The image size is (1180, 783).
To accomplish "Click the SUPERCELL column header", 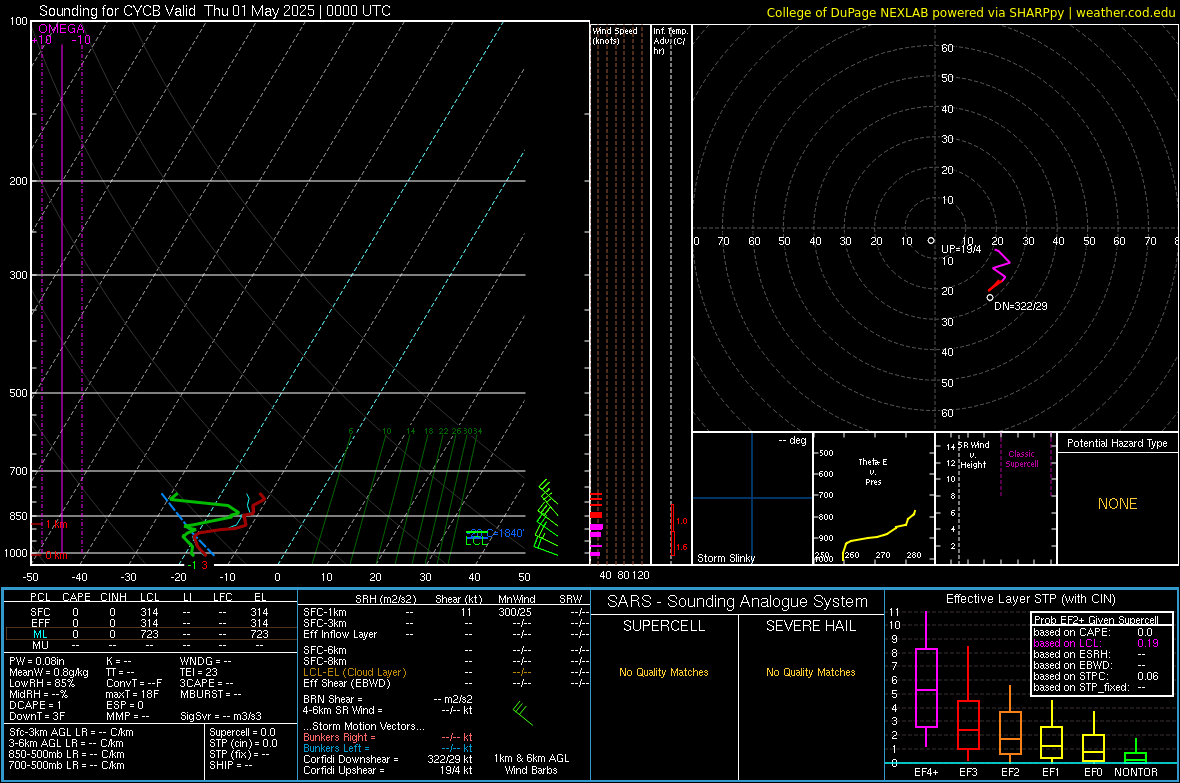I will point(664,626).
